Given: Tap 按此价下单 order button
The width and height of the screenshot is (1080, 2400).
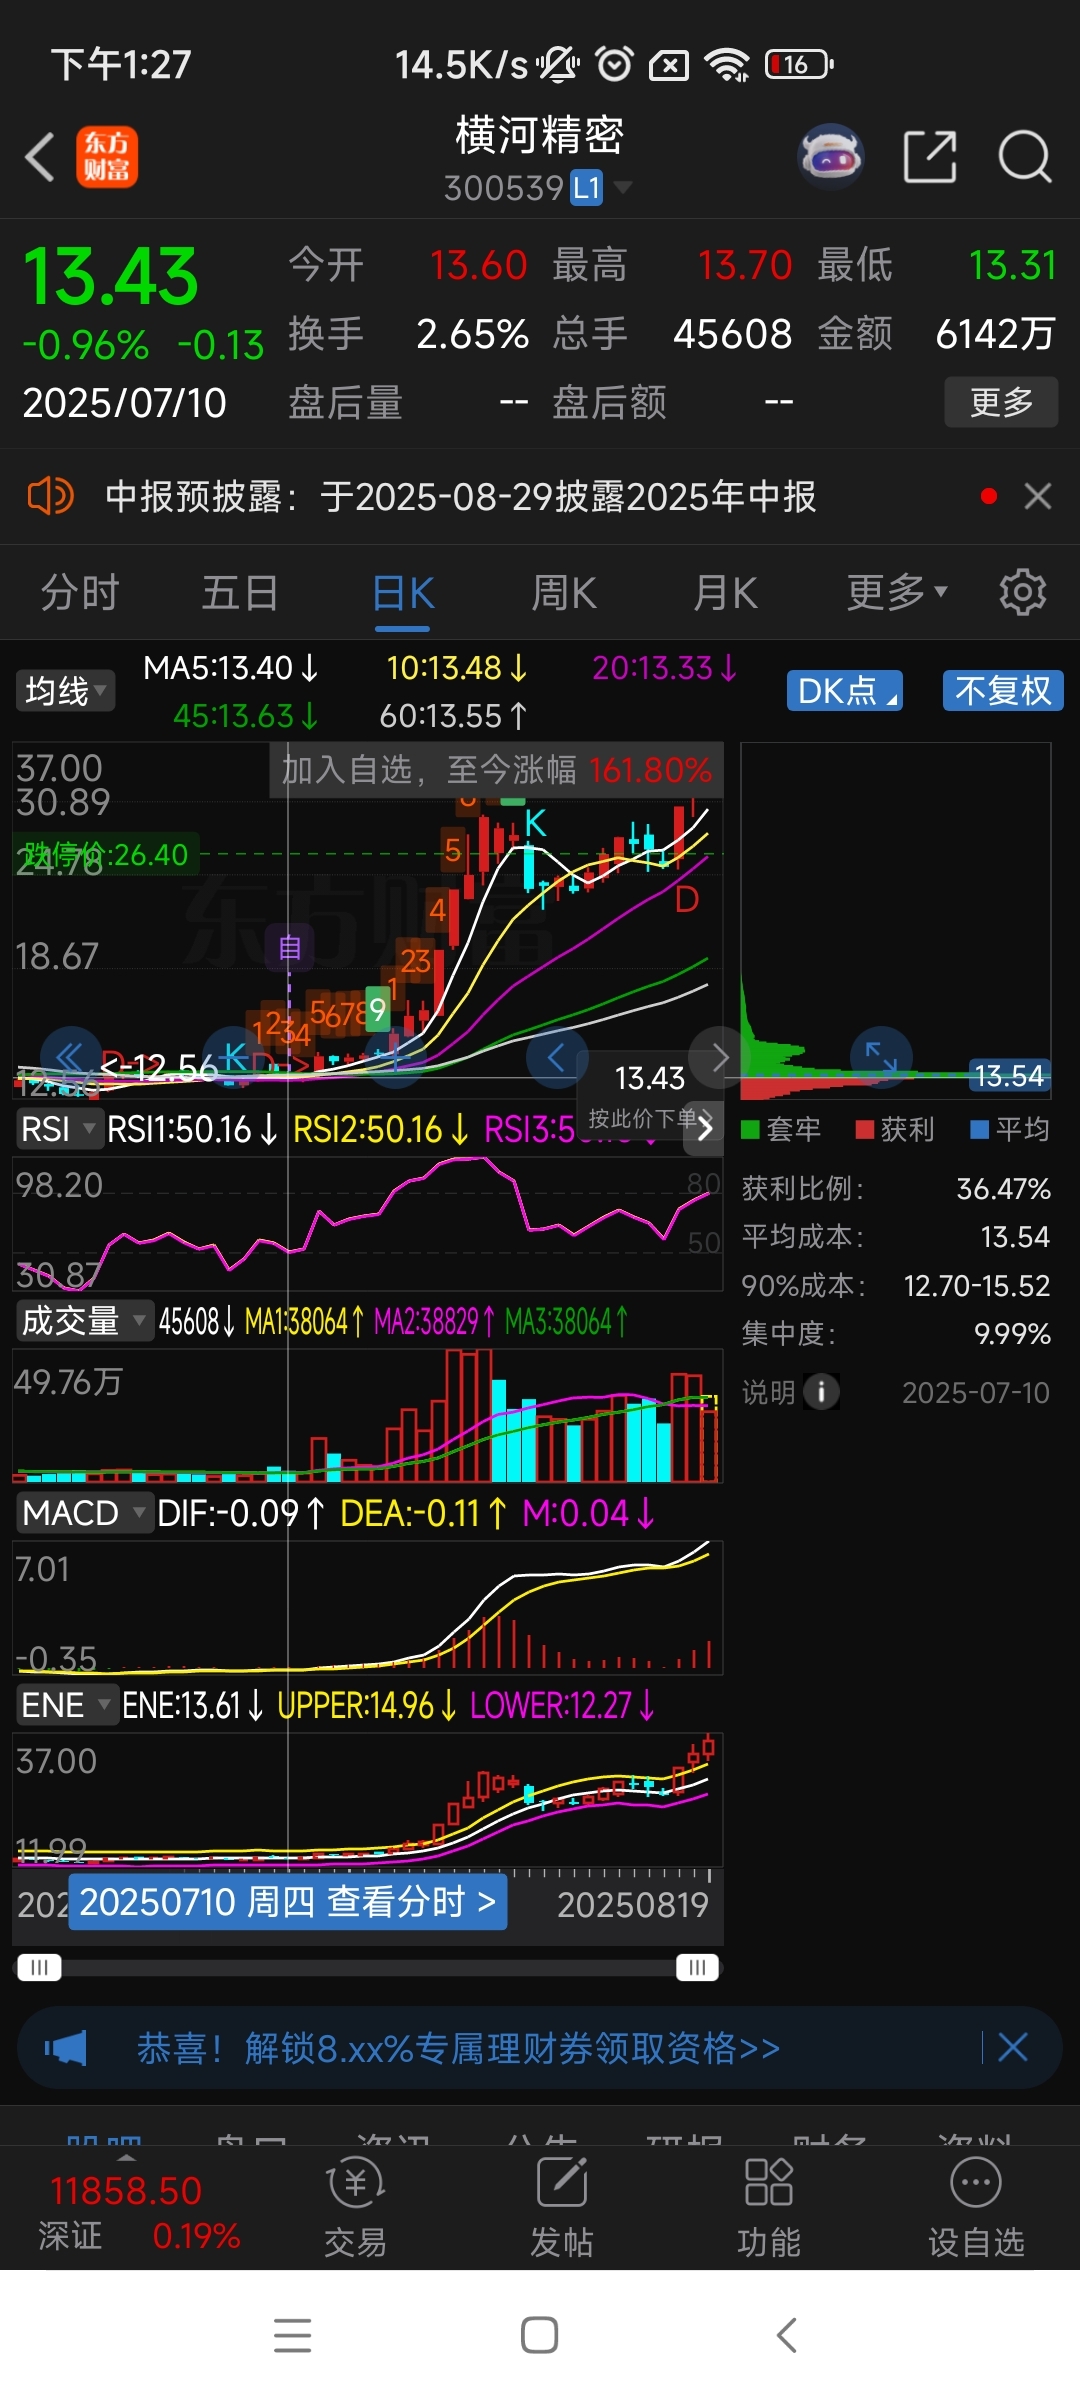Looking at the screenshot, I should 650,1118.
